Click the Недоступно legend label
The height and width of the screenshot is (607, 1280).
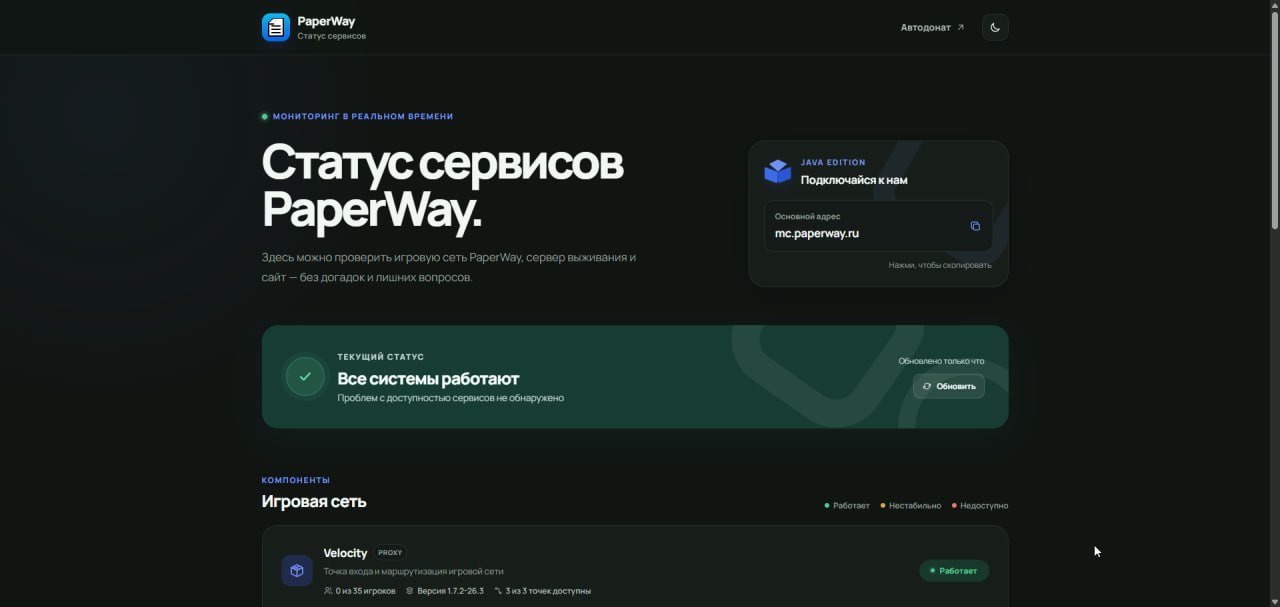pyautogui.click(x=984, y=506)
